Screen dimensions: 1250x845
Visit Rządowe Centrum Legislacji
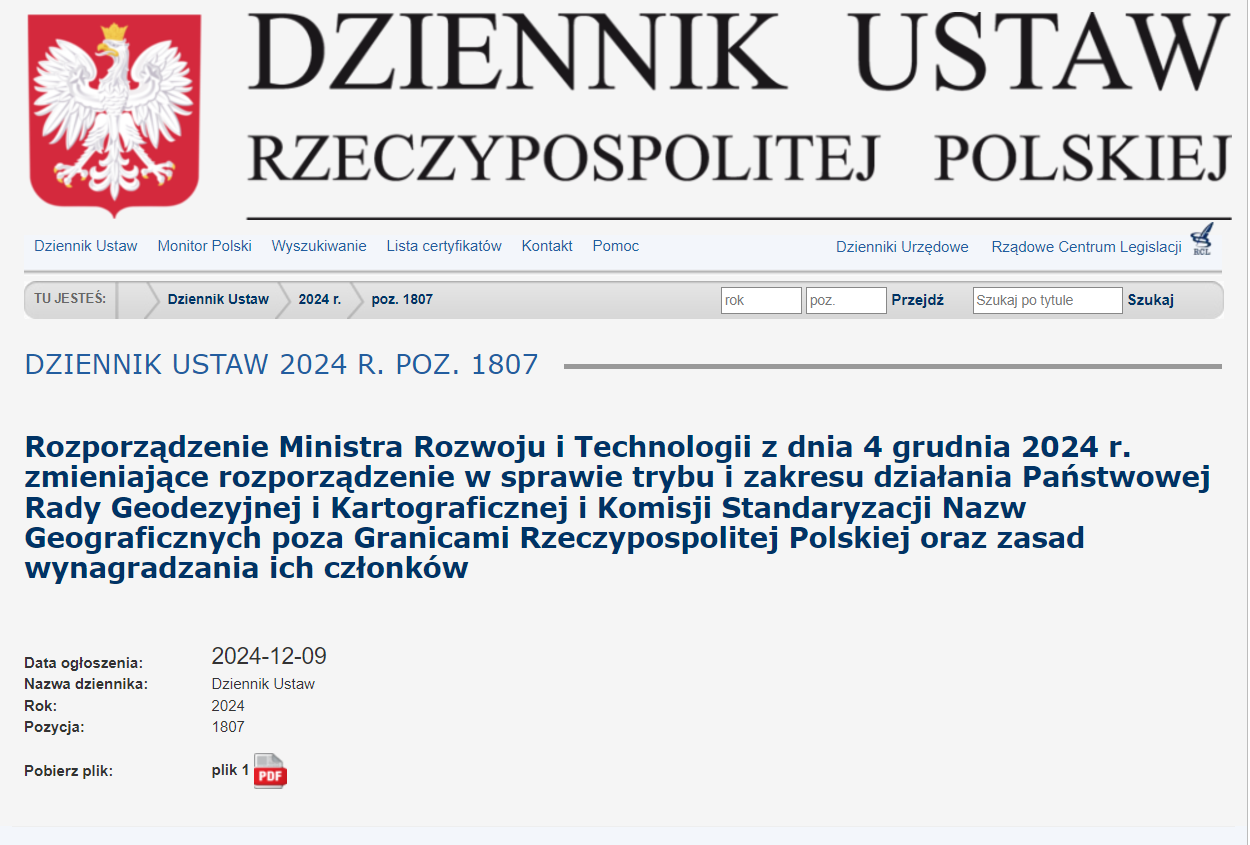click(1085, 247)
